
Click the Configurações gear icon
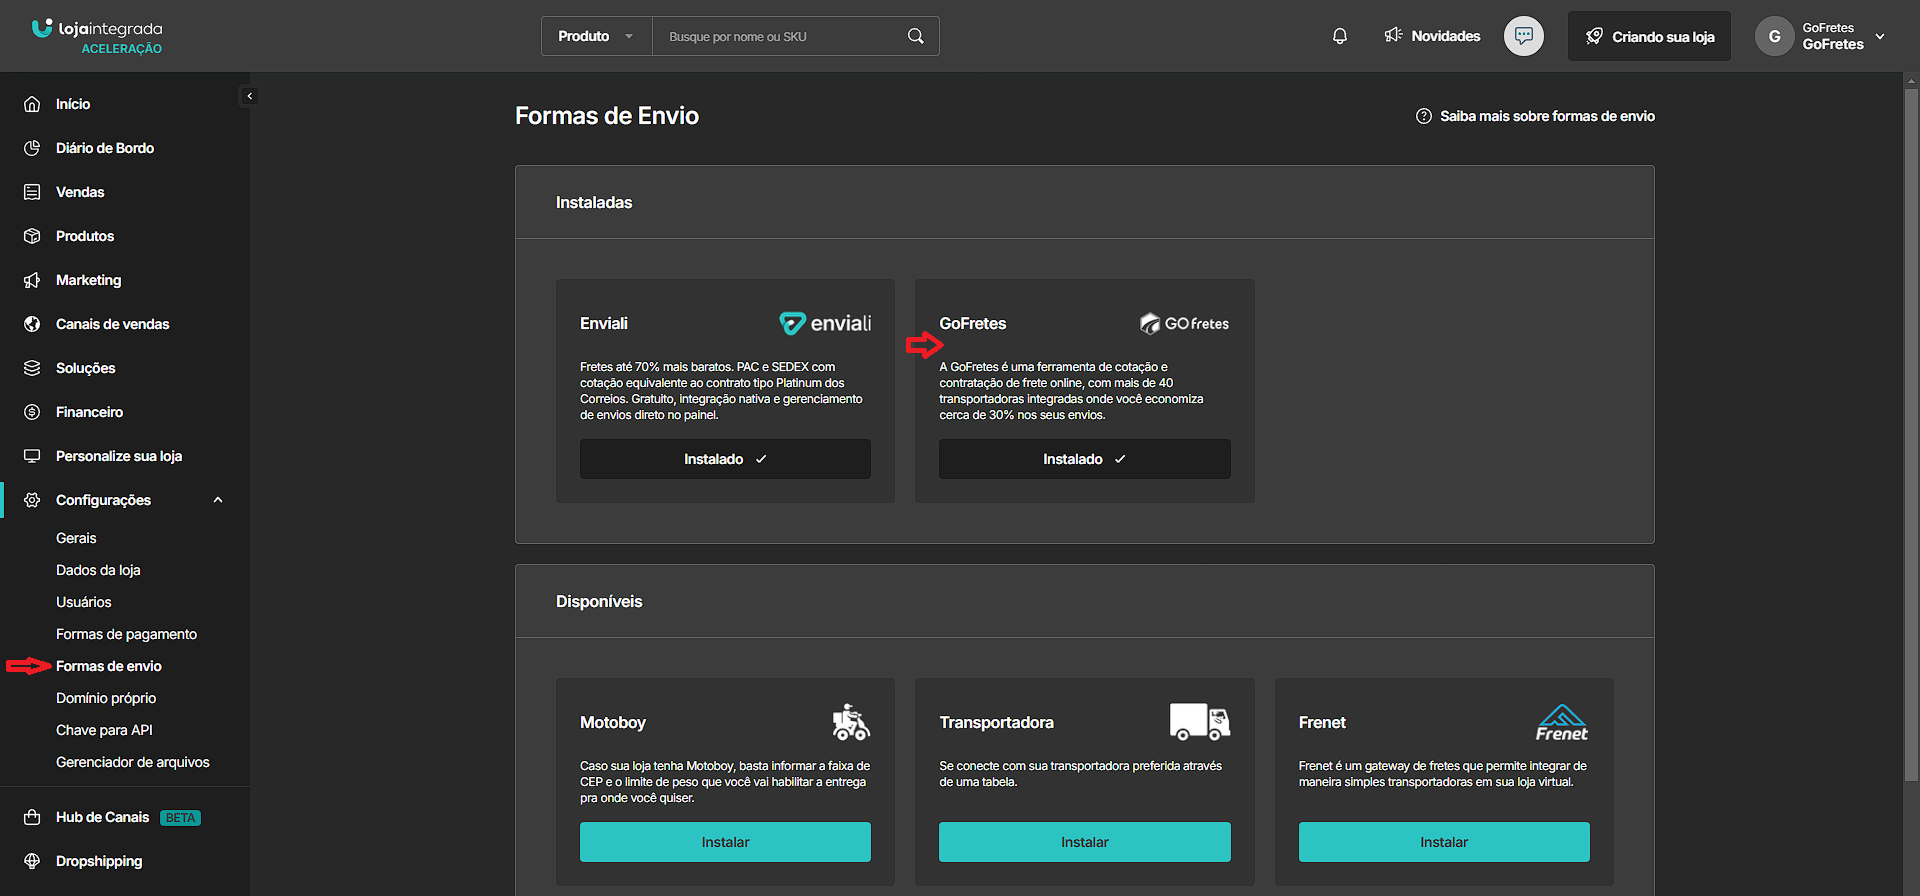pos(32,500)
